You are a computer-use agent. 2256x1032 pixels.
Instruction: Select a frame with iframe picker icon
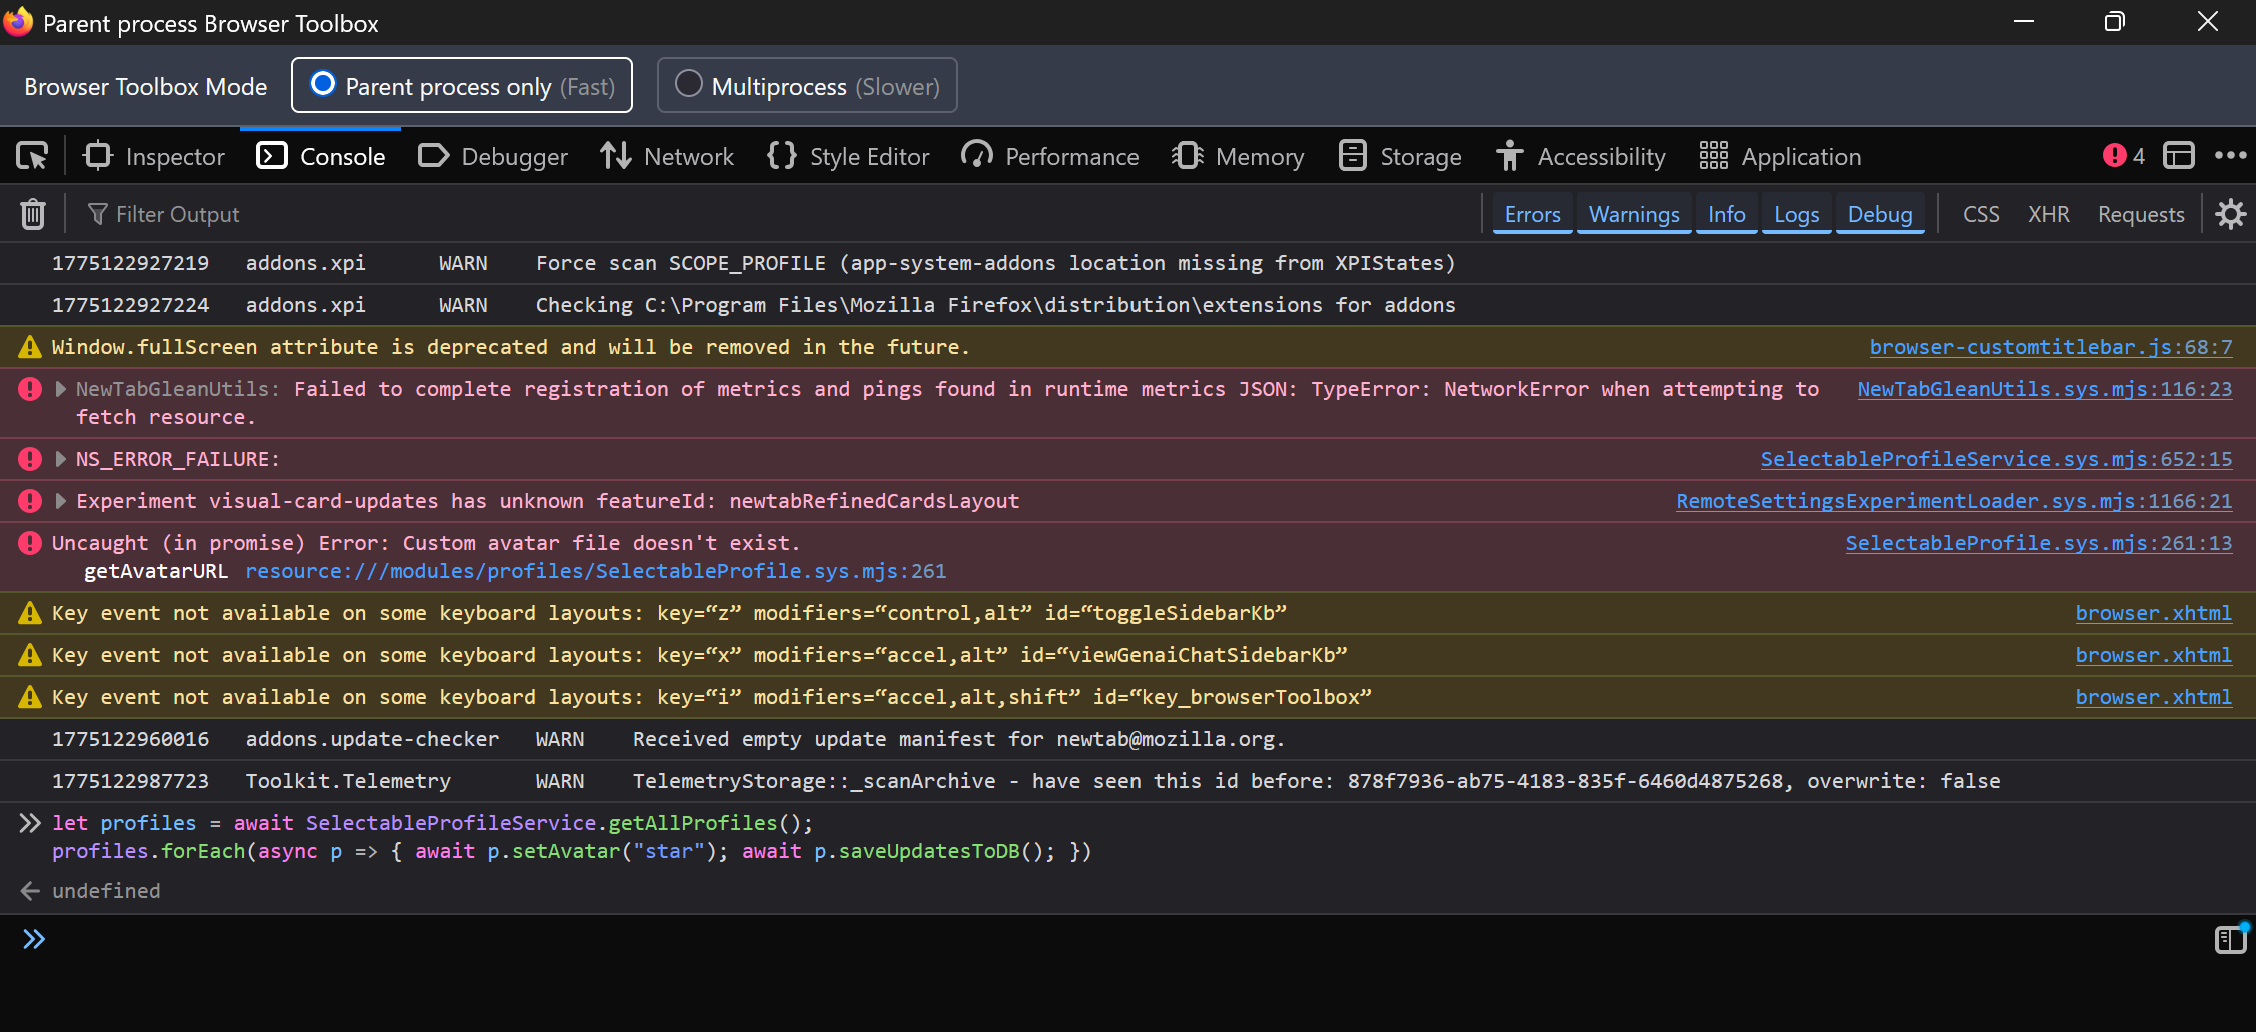[2178, 156]
